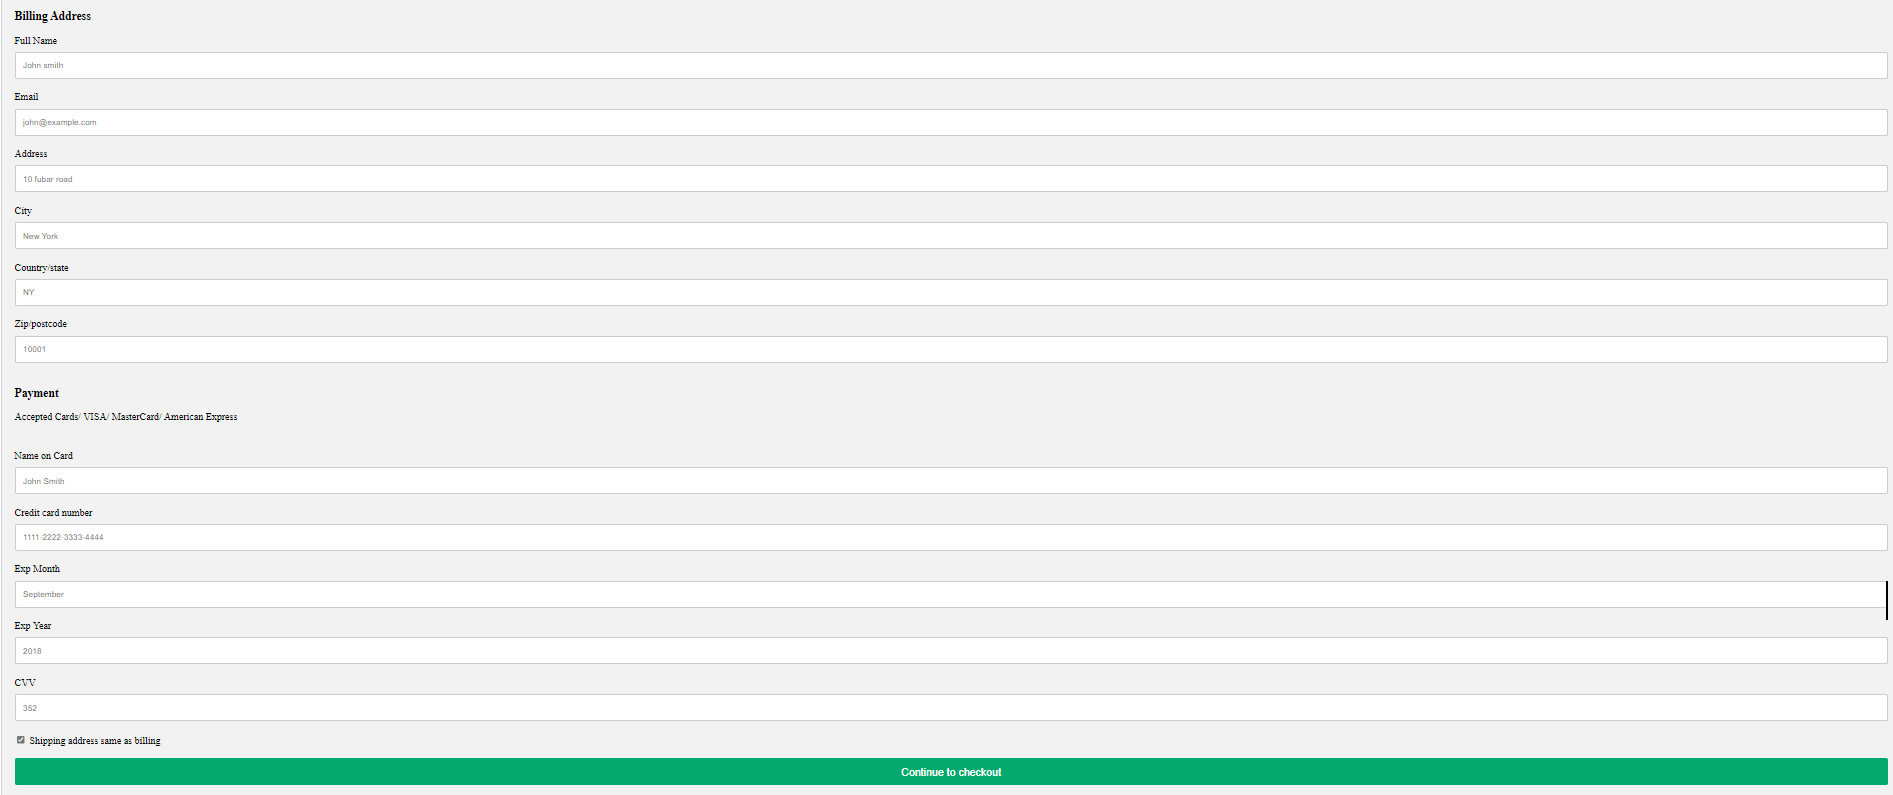Image resolution: width=1893 pixels, height=795 pixels.
Task: Click the Full Name input field
Action: (950, 66)
